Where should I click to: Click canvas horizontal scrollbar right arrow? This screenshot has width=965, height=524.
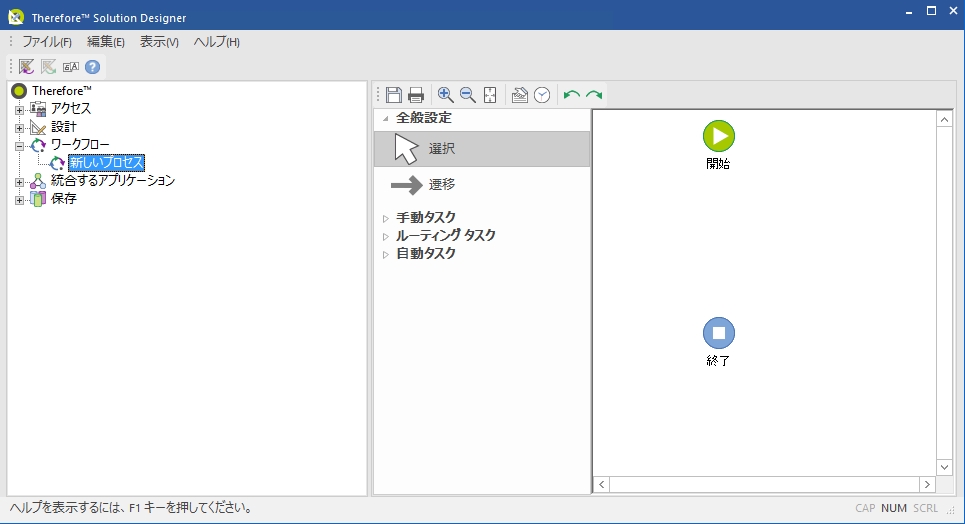[927, 485]
